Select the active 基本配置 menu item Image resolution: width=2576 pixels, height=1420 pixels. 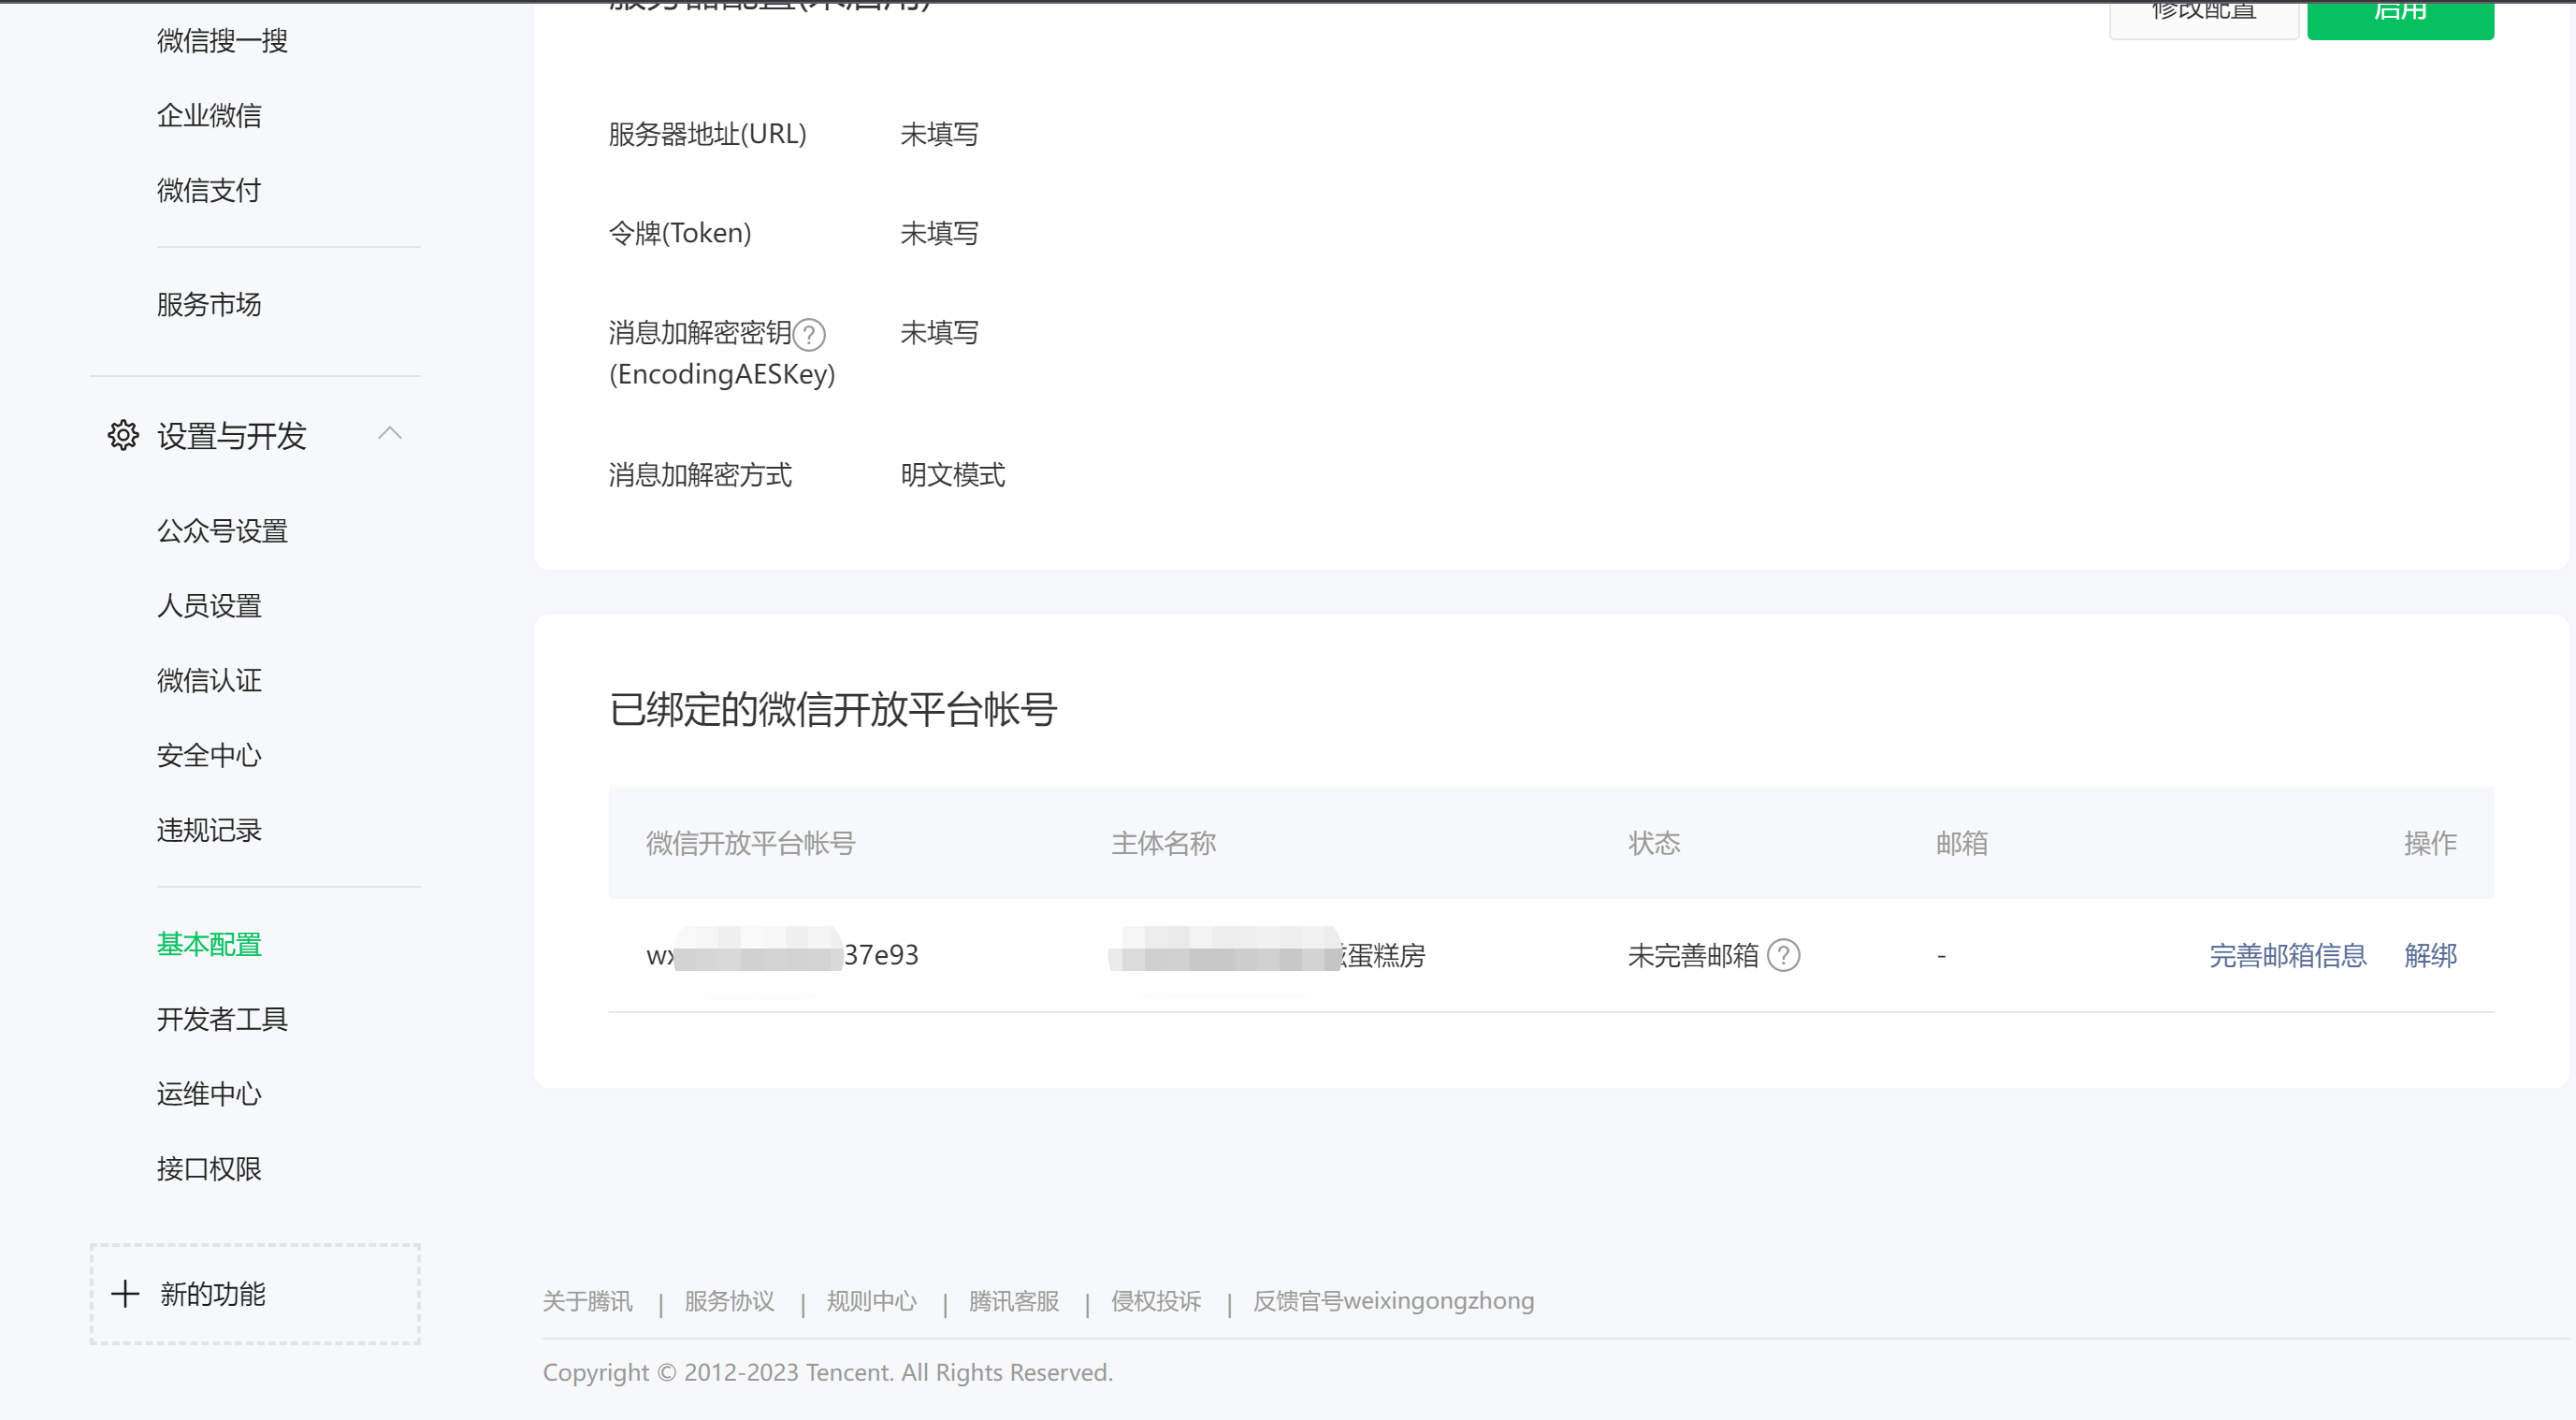click(x=209, y=944)
